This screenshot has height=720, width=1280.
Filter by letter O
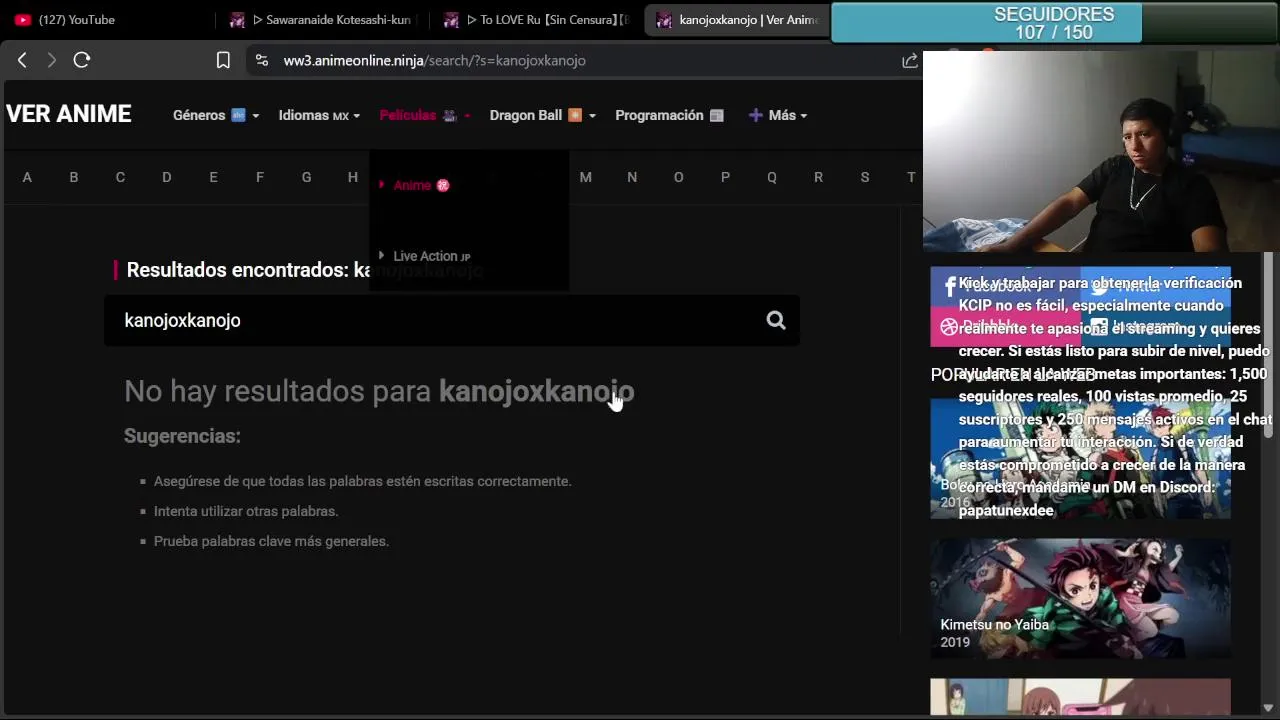pyautogui.click(x=679, y=177)
